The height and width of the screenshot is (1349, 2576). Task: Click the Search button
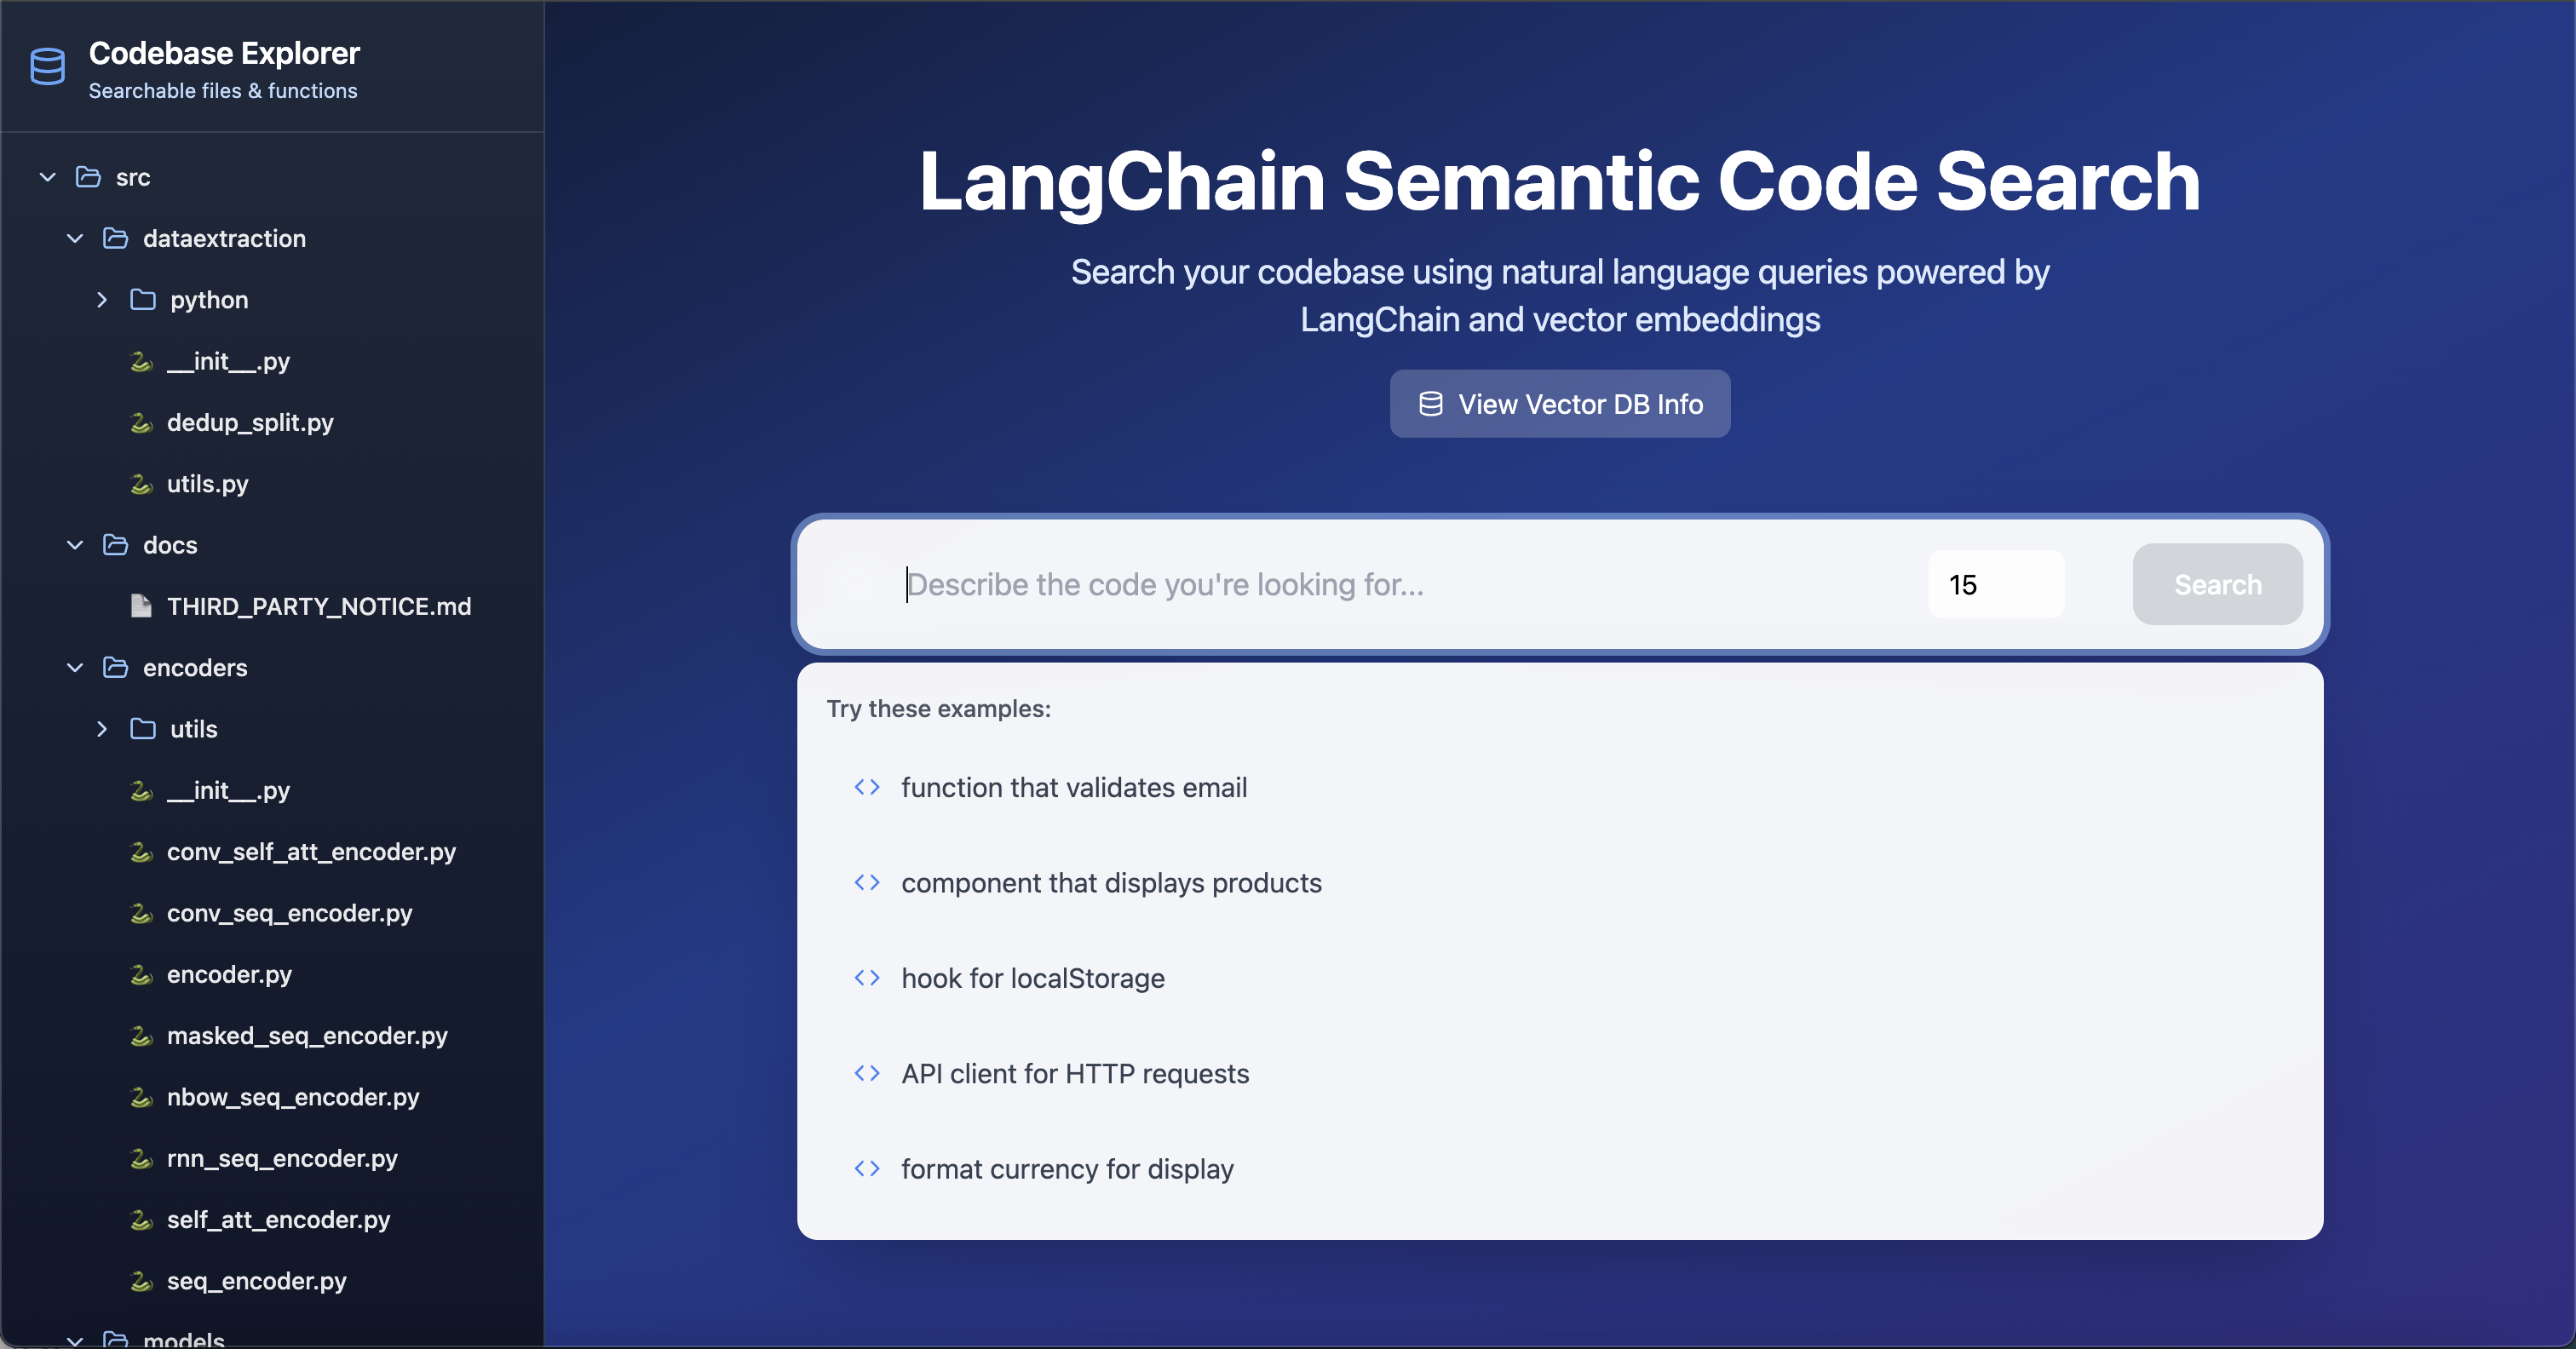(x=2218, y=584)
